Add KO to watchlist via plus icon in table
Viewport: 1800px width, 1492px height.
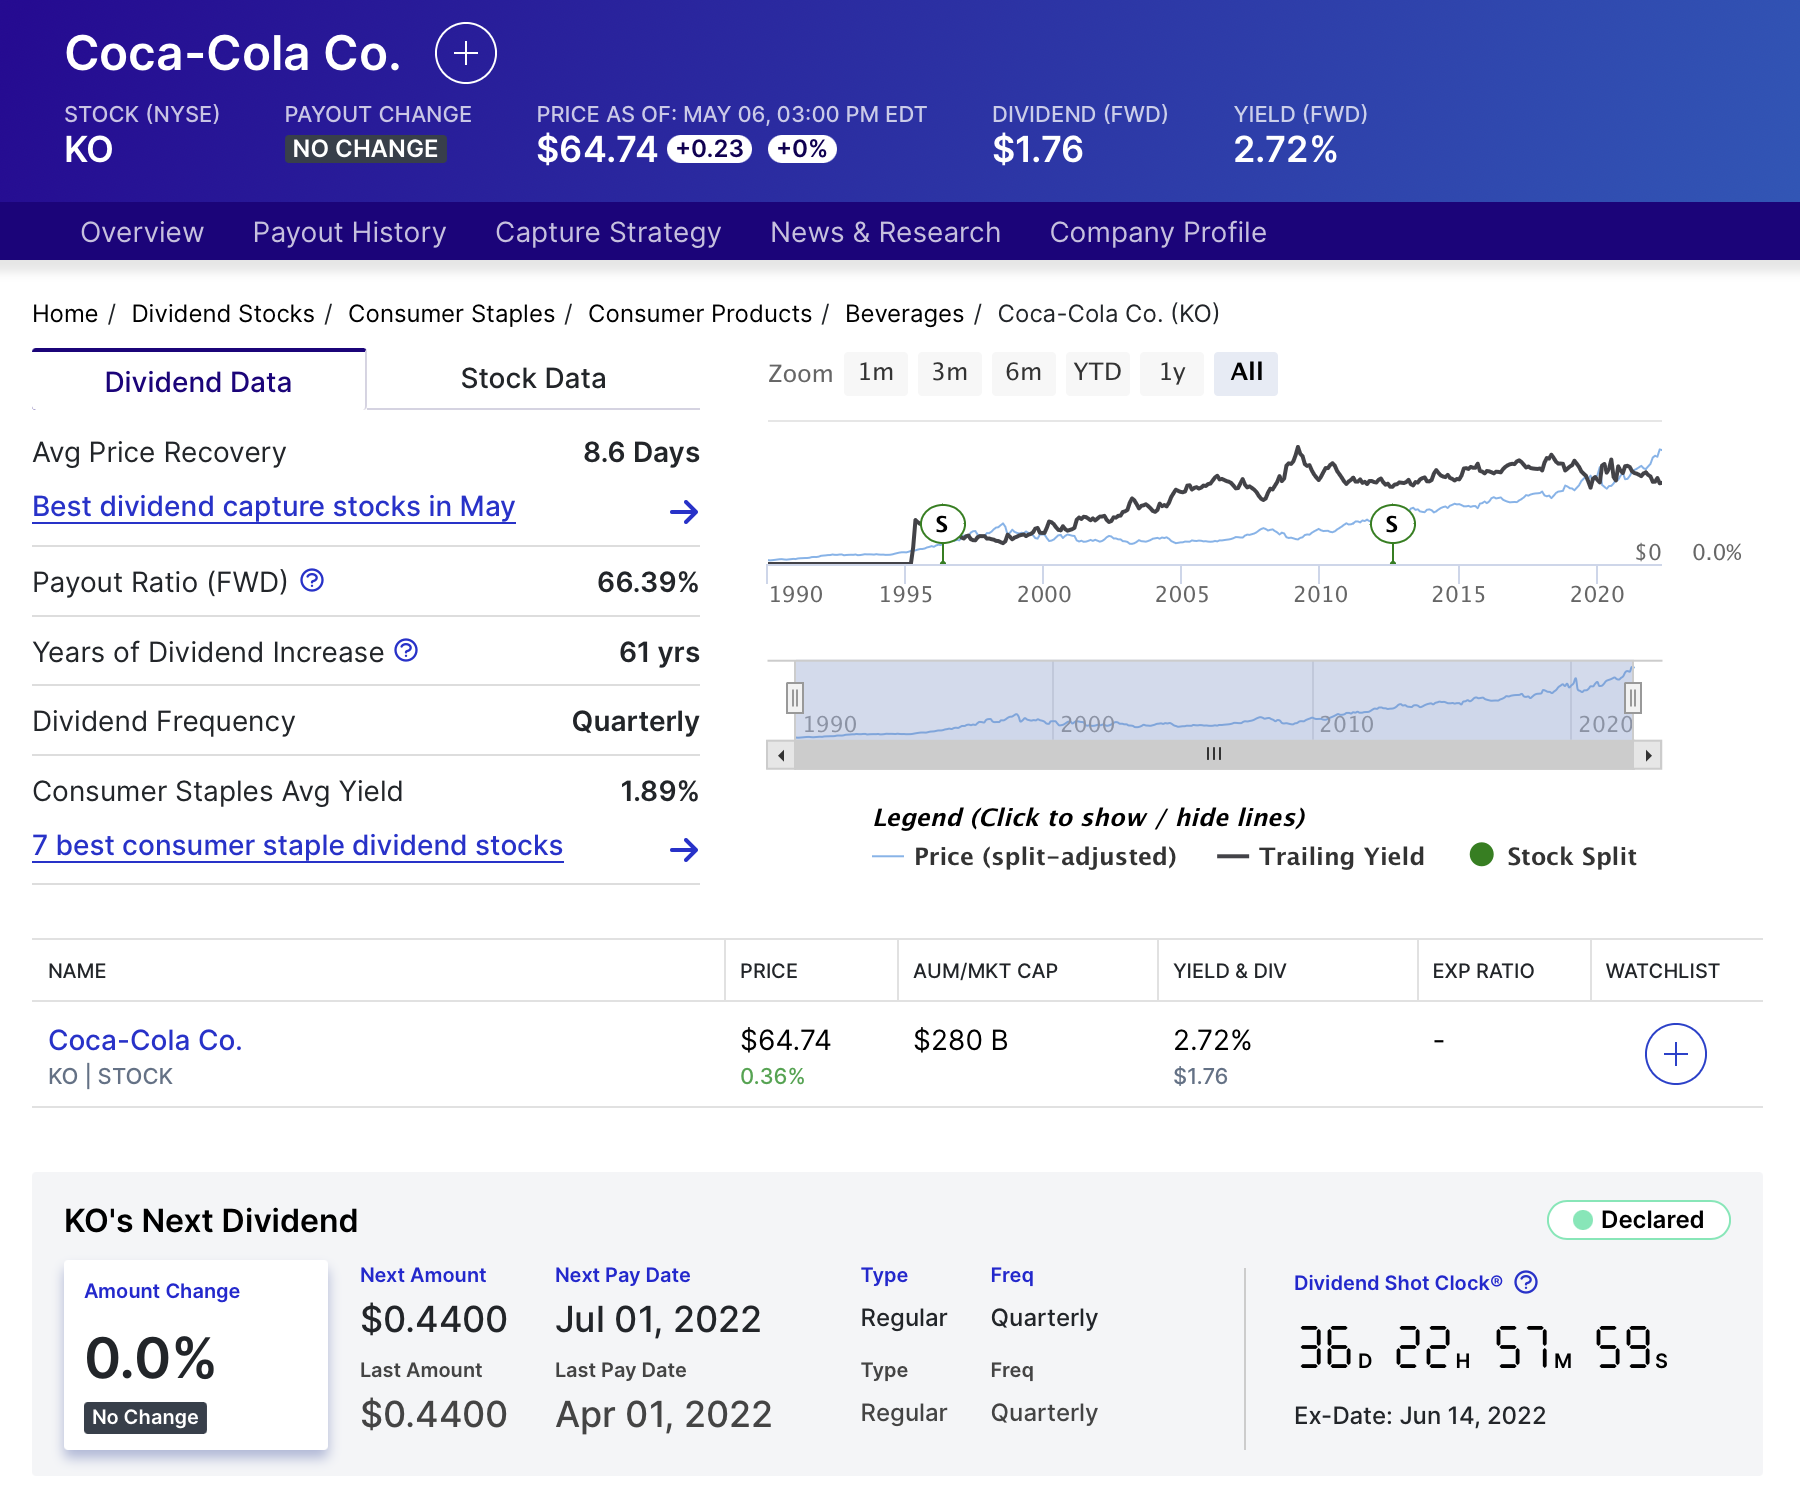coord(1676,1054)
